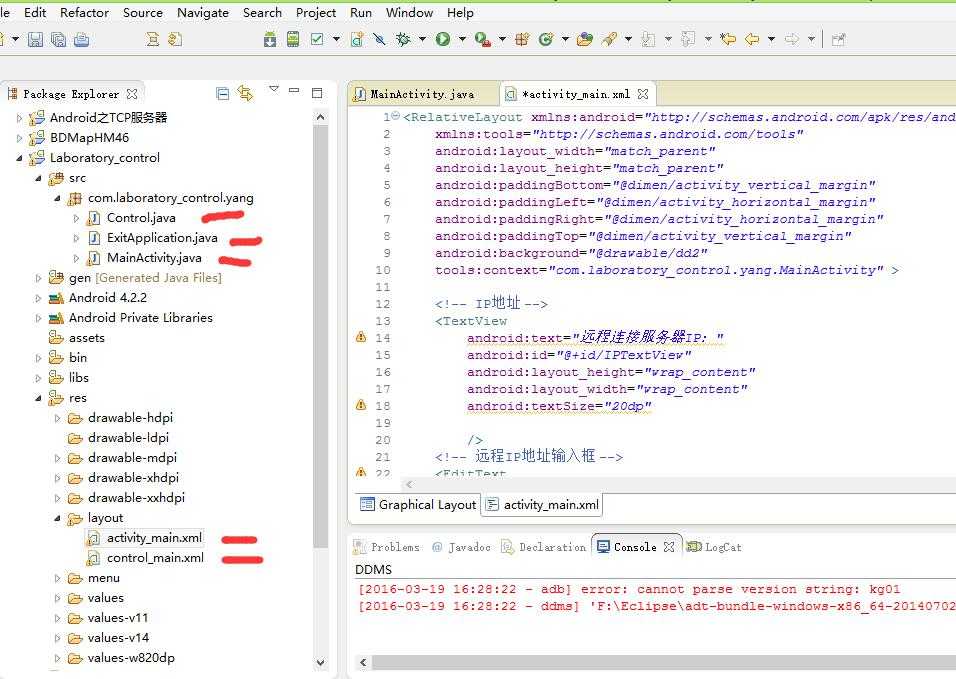This screenshot has width=956, height=679.
Task: Select Control.java in Package Explorer
Action: click(x=141, y=218)
